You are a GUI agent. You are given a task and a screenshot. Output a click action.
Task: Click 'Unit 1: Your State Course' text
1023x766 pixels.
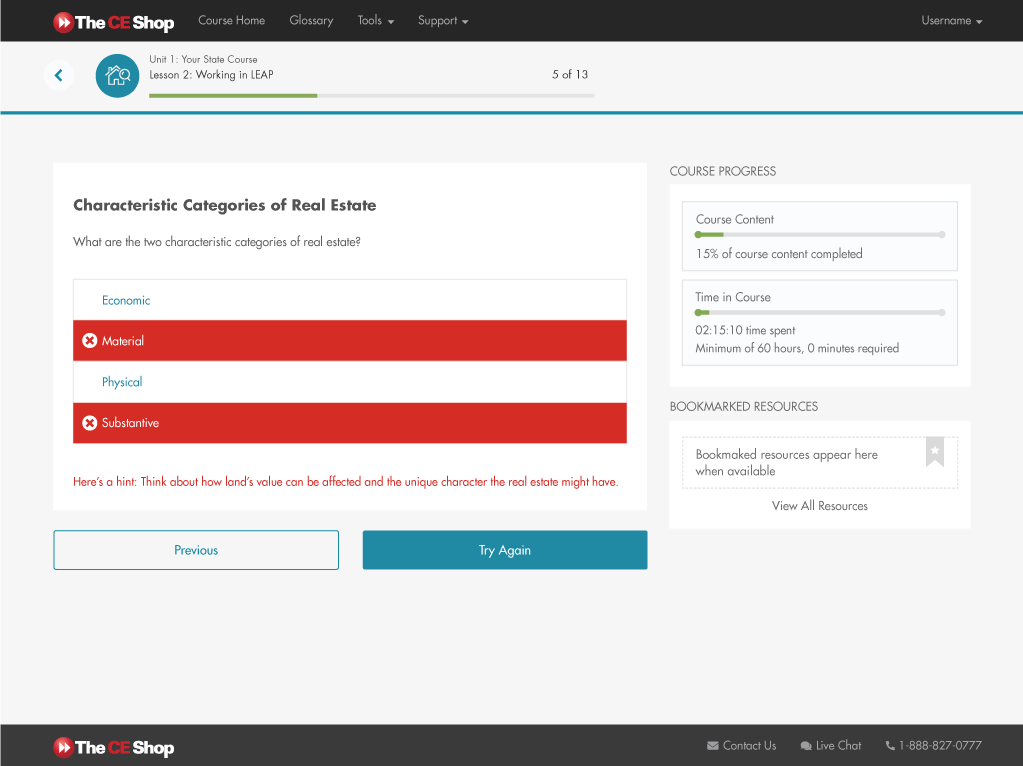pyautogui.click(x=203, y=59)
